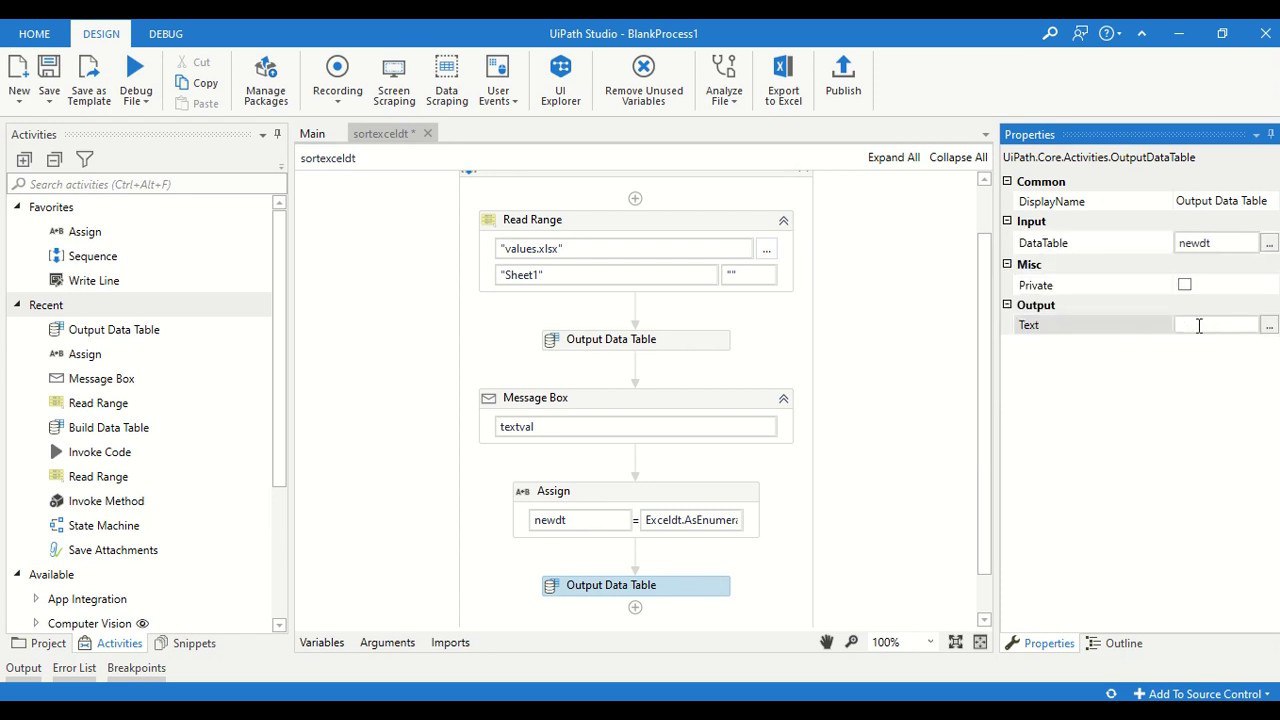This screenshot has width=1280, height=720.
Task: Open the Main workflow tab
Action: point(312,133)
